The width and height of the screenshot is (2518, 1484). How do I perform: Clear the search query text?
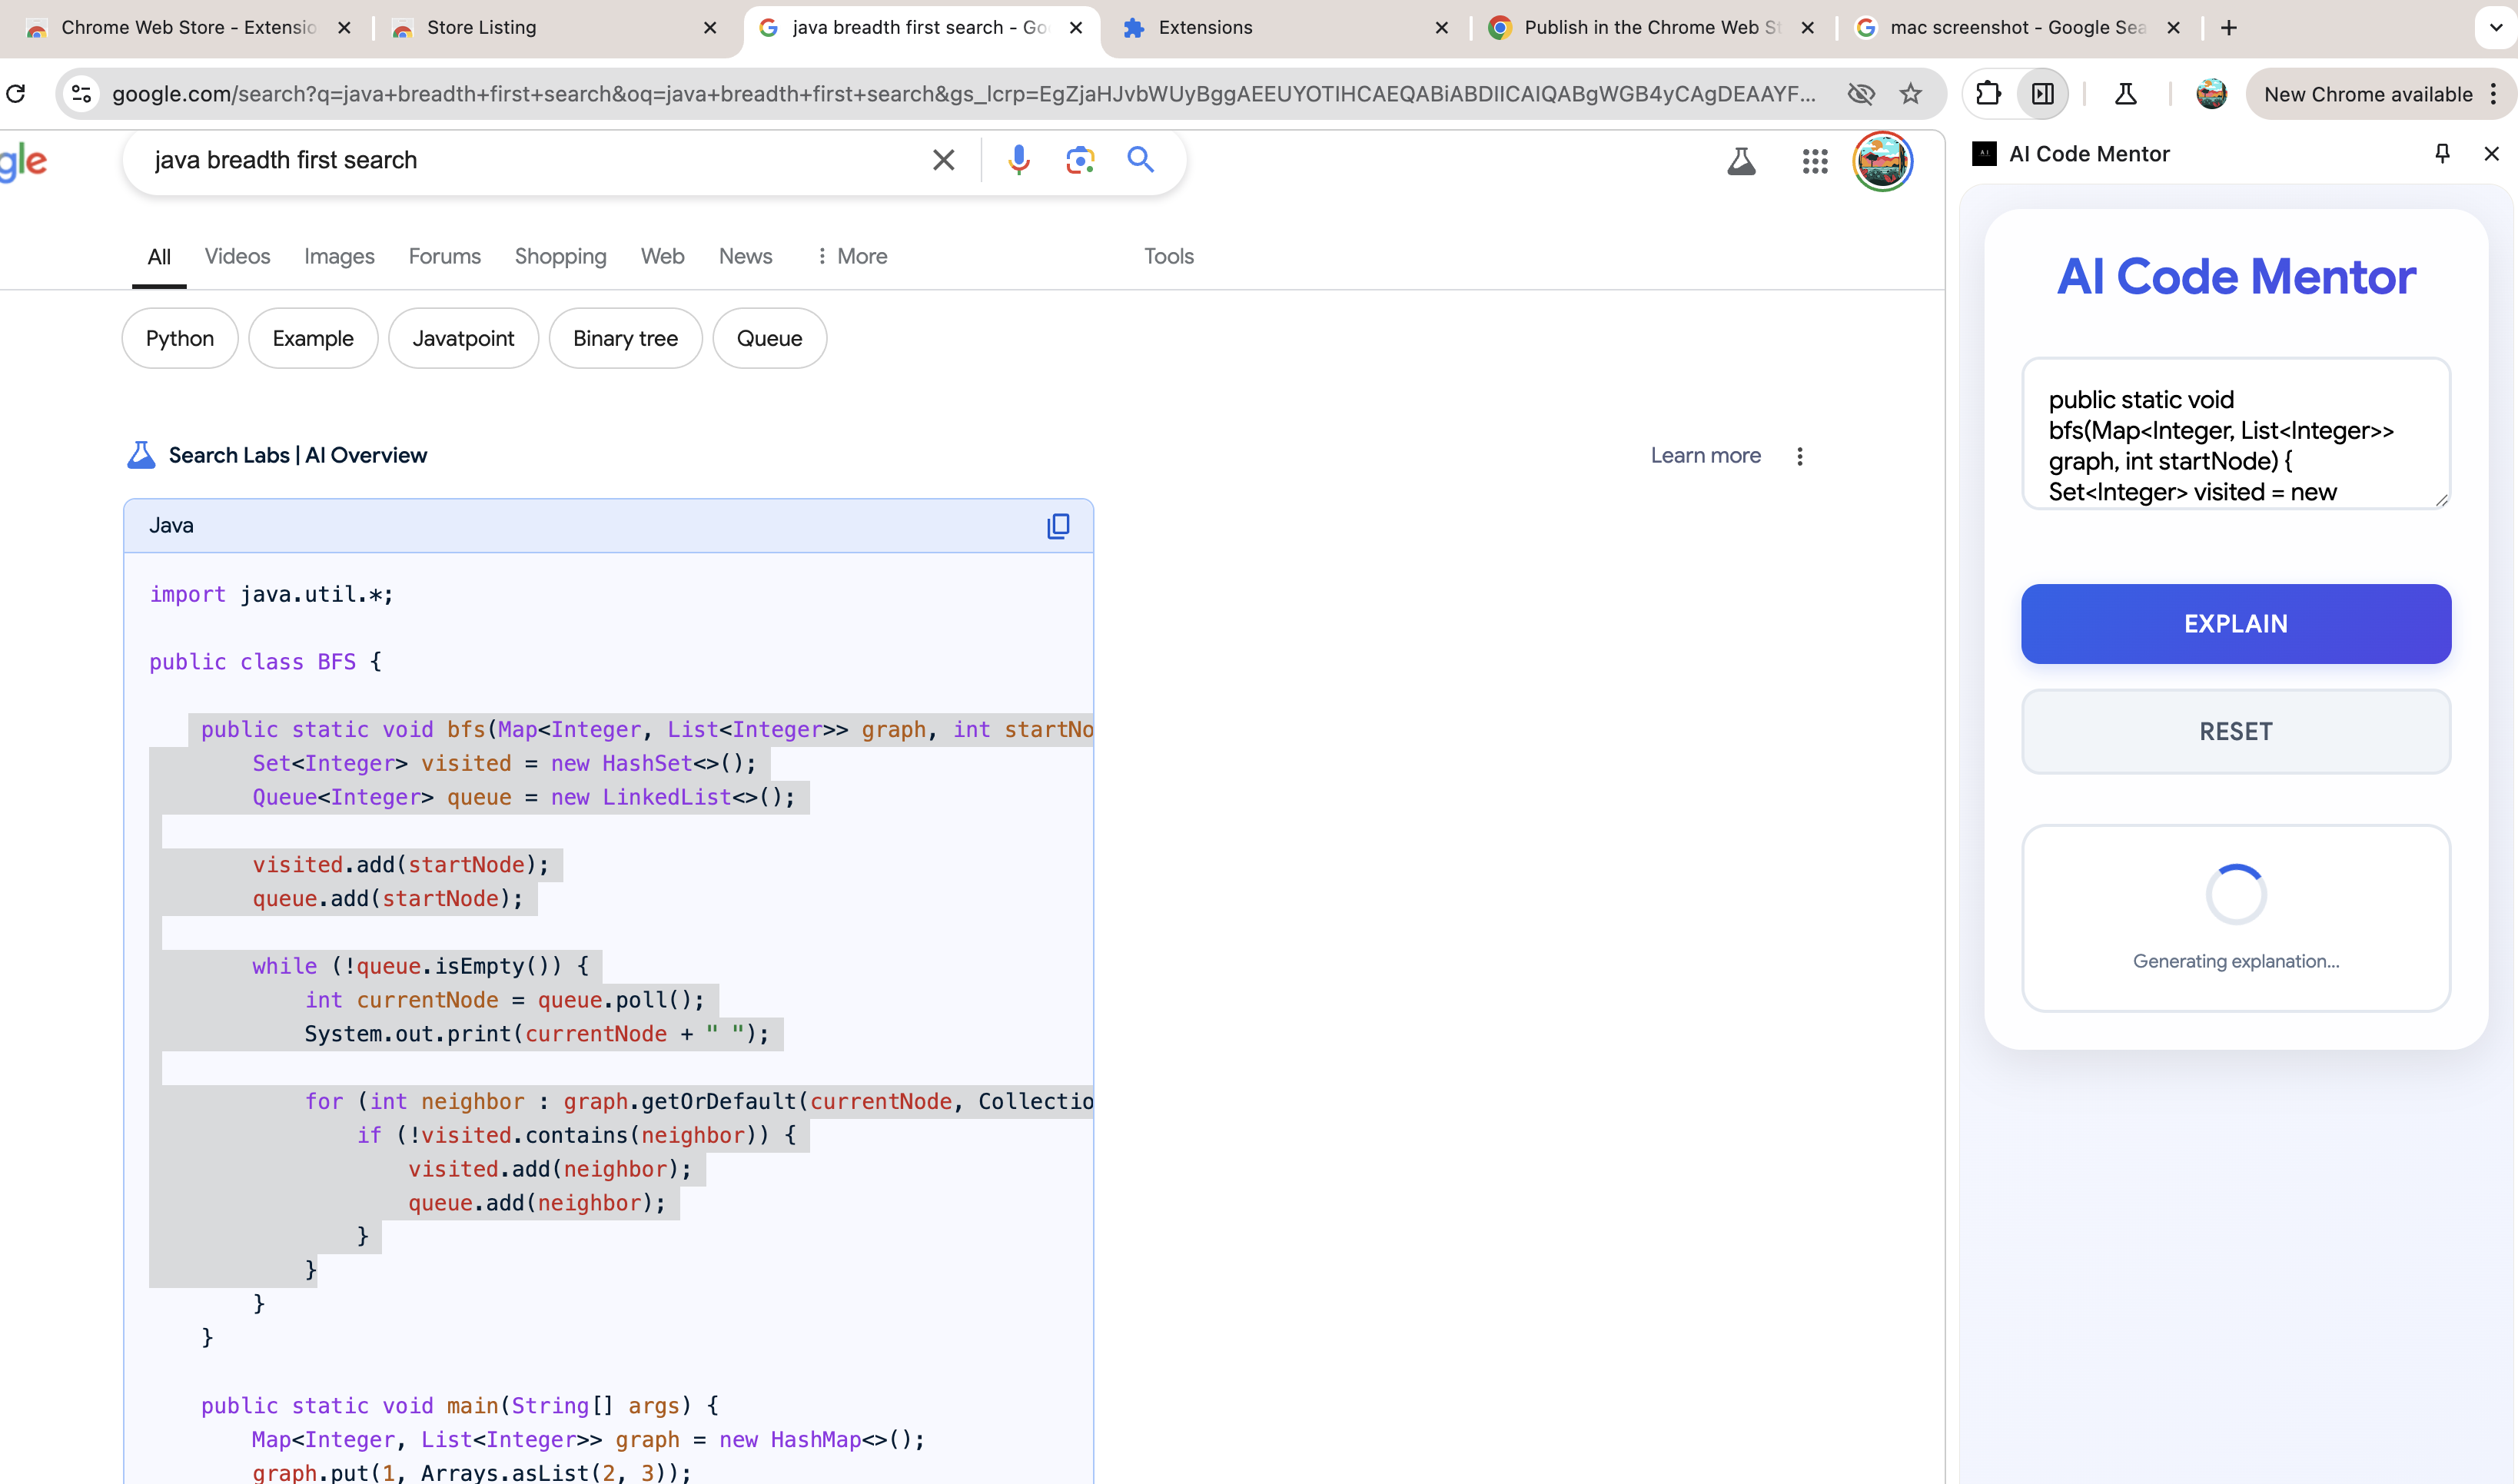pos(943,160)
